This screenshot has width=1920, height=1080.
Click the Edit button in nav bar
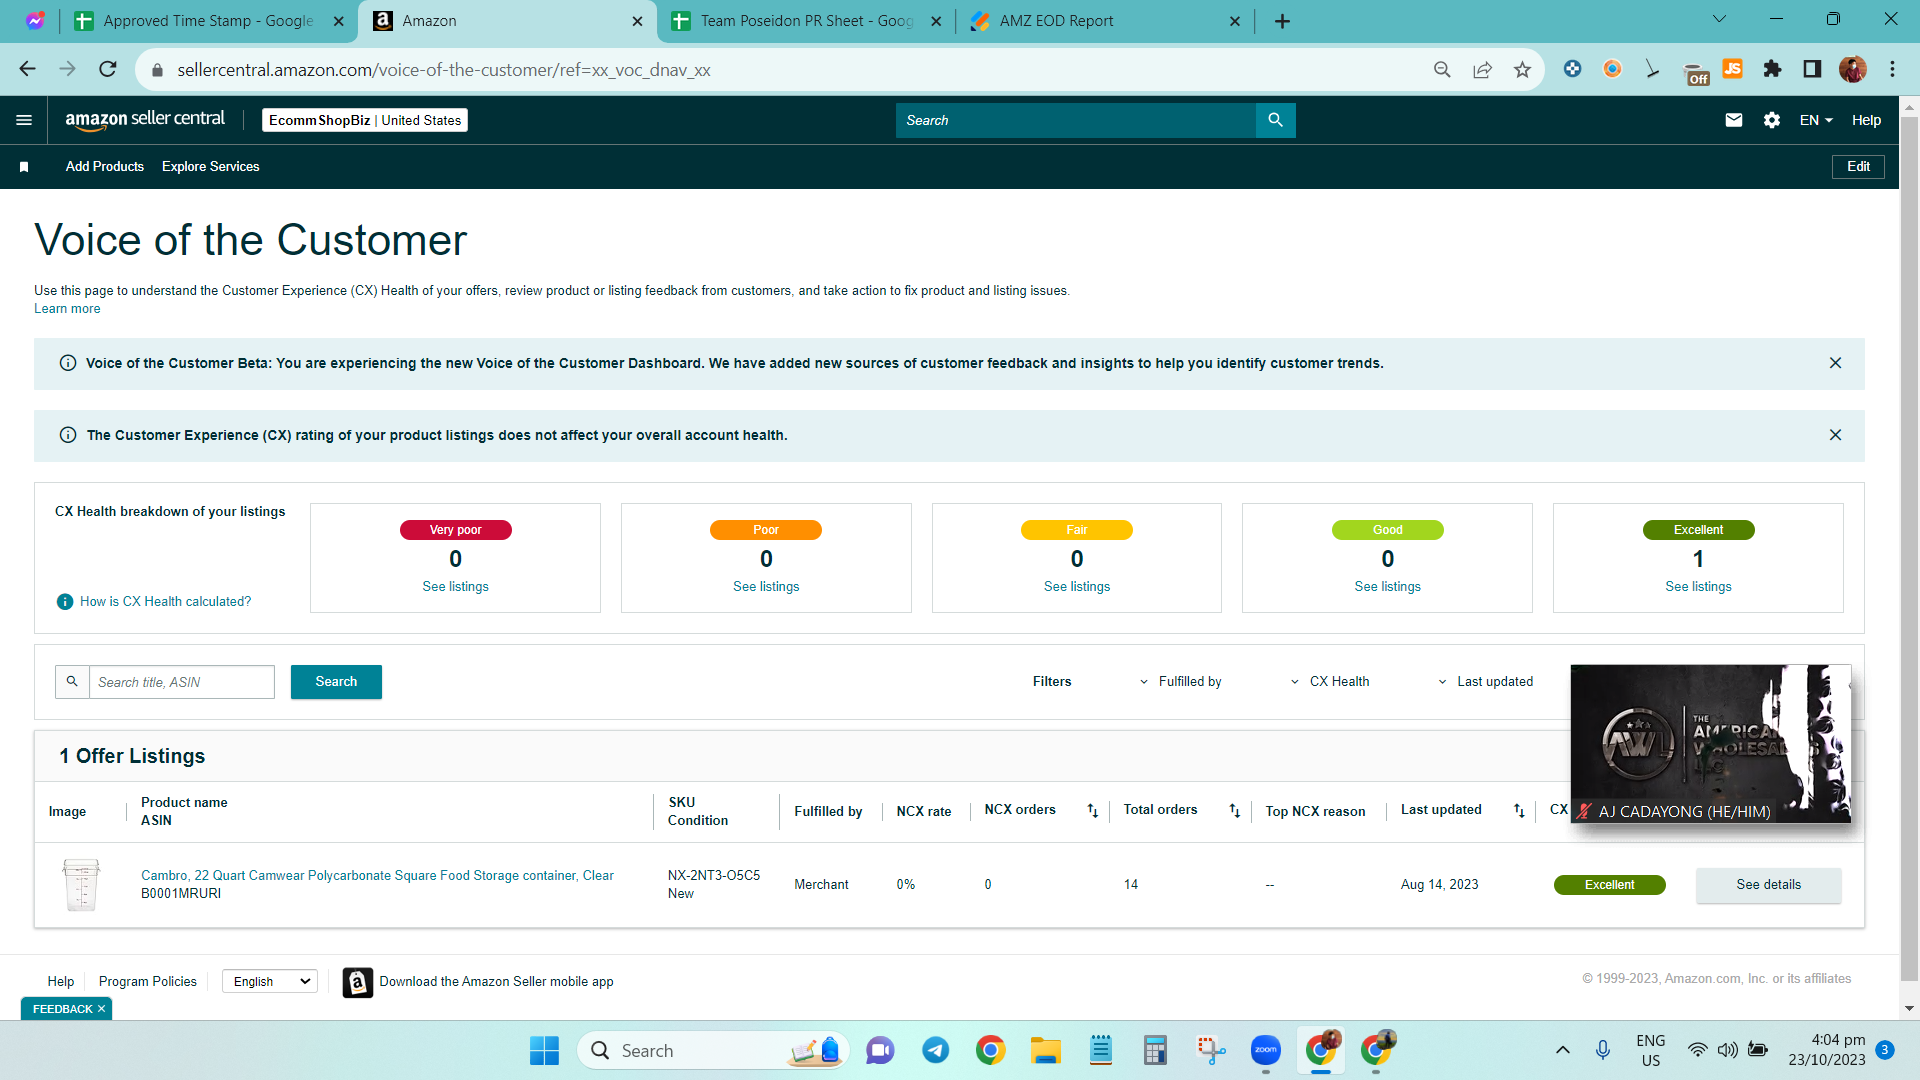click(x=1858, y=167)
